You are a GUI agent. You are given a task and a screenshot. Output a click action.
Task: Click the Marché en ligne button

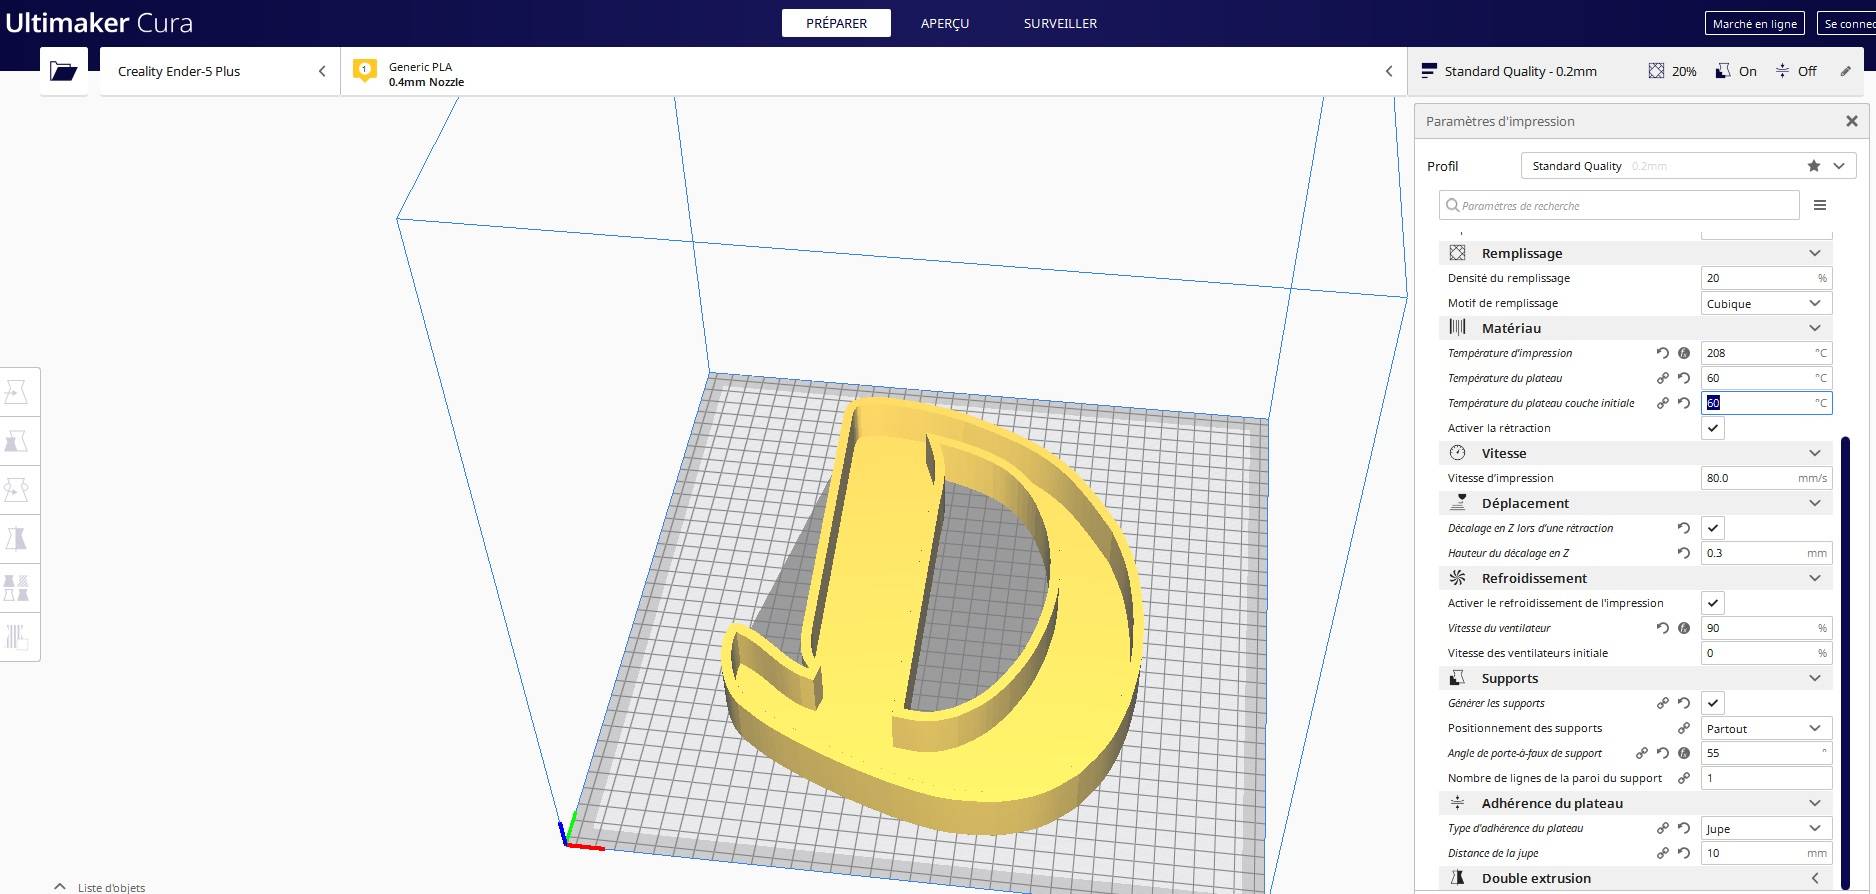tap(1754, 23)
